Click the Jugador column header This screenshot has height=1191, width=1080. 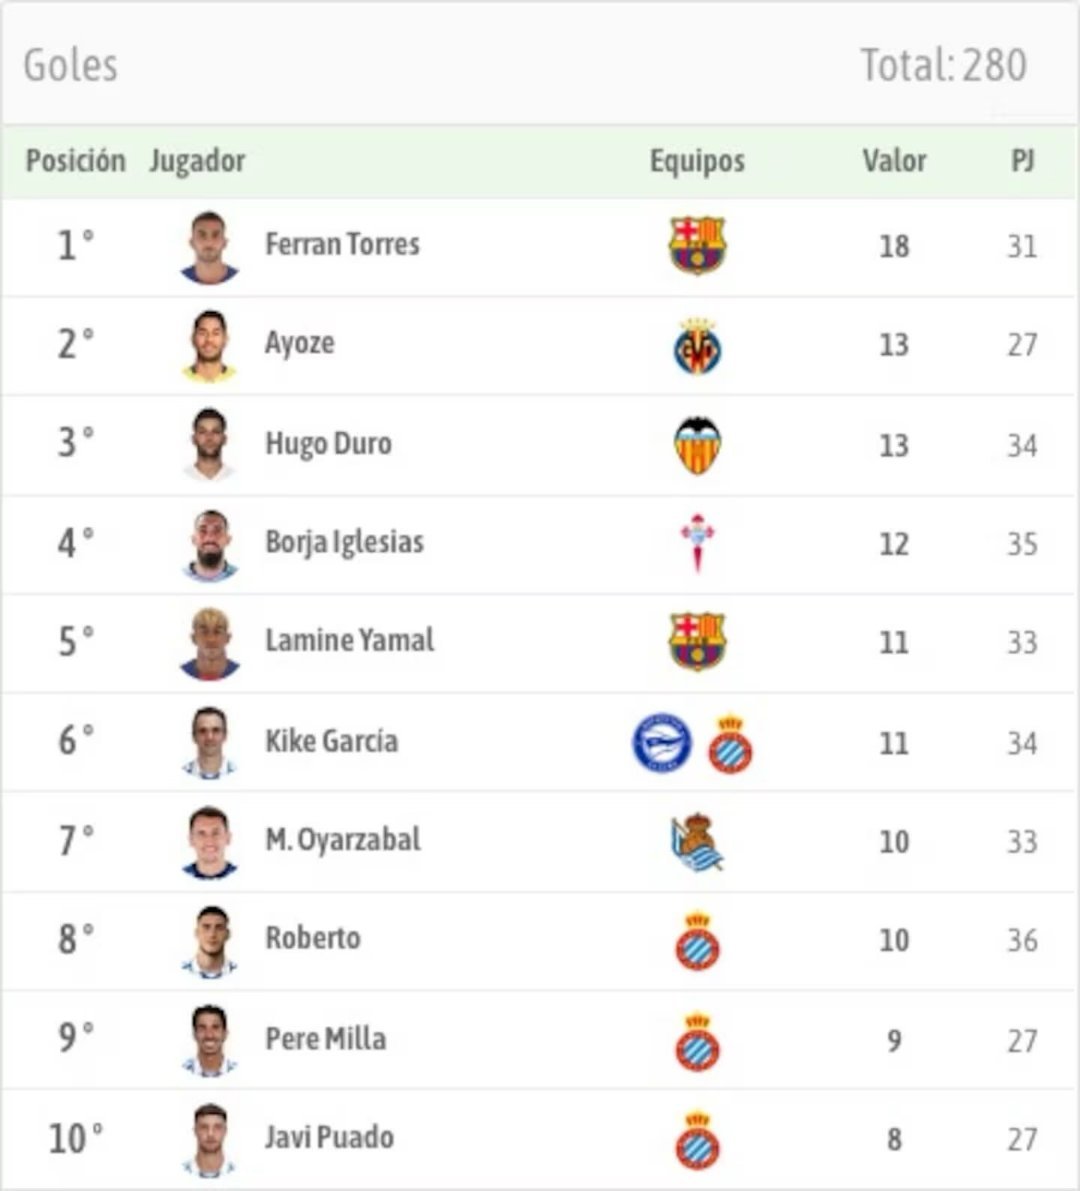click(x=197, y=161)
